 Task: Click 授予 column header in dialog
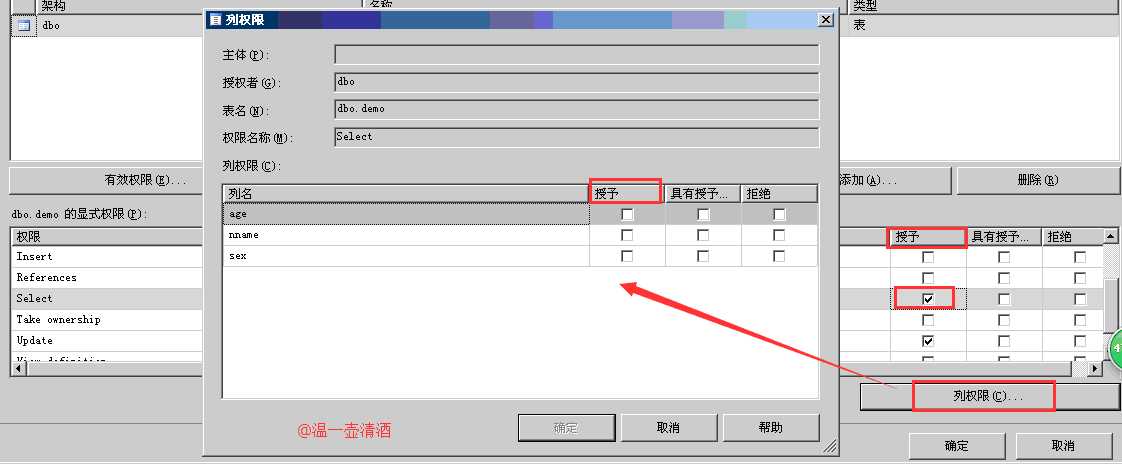point(627,193)
